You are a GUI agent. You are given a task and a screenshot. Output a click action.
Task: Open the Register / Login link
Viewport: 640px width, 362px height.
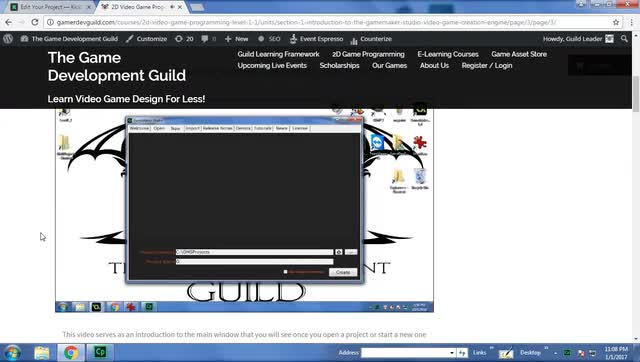tap(487, 66)
